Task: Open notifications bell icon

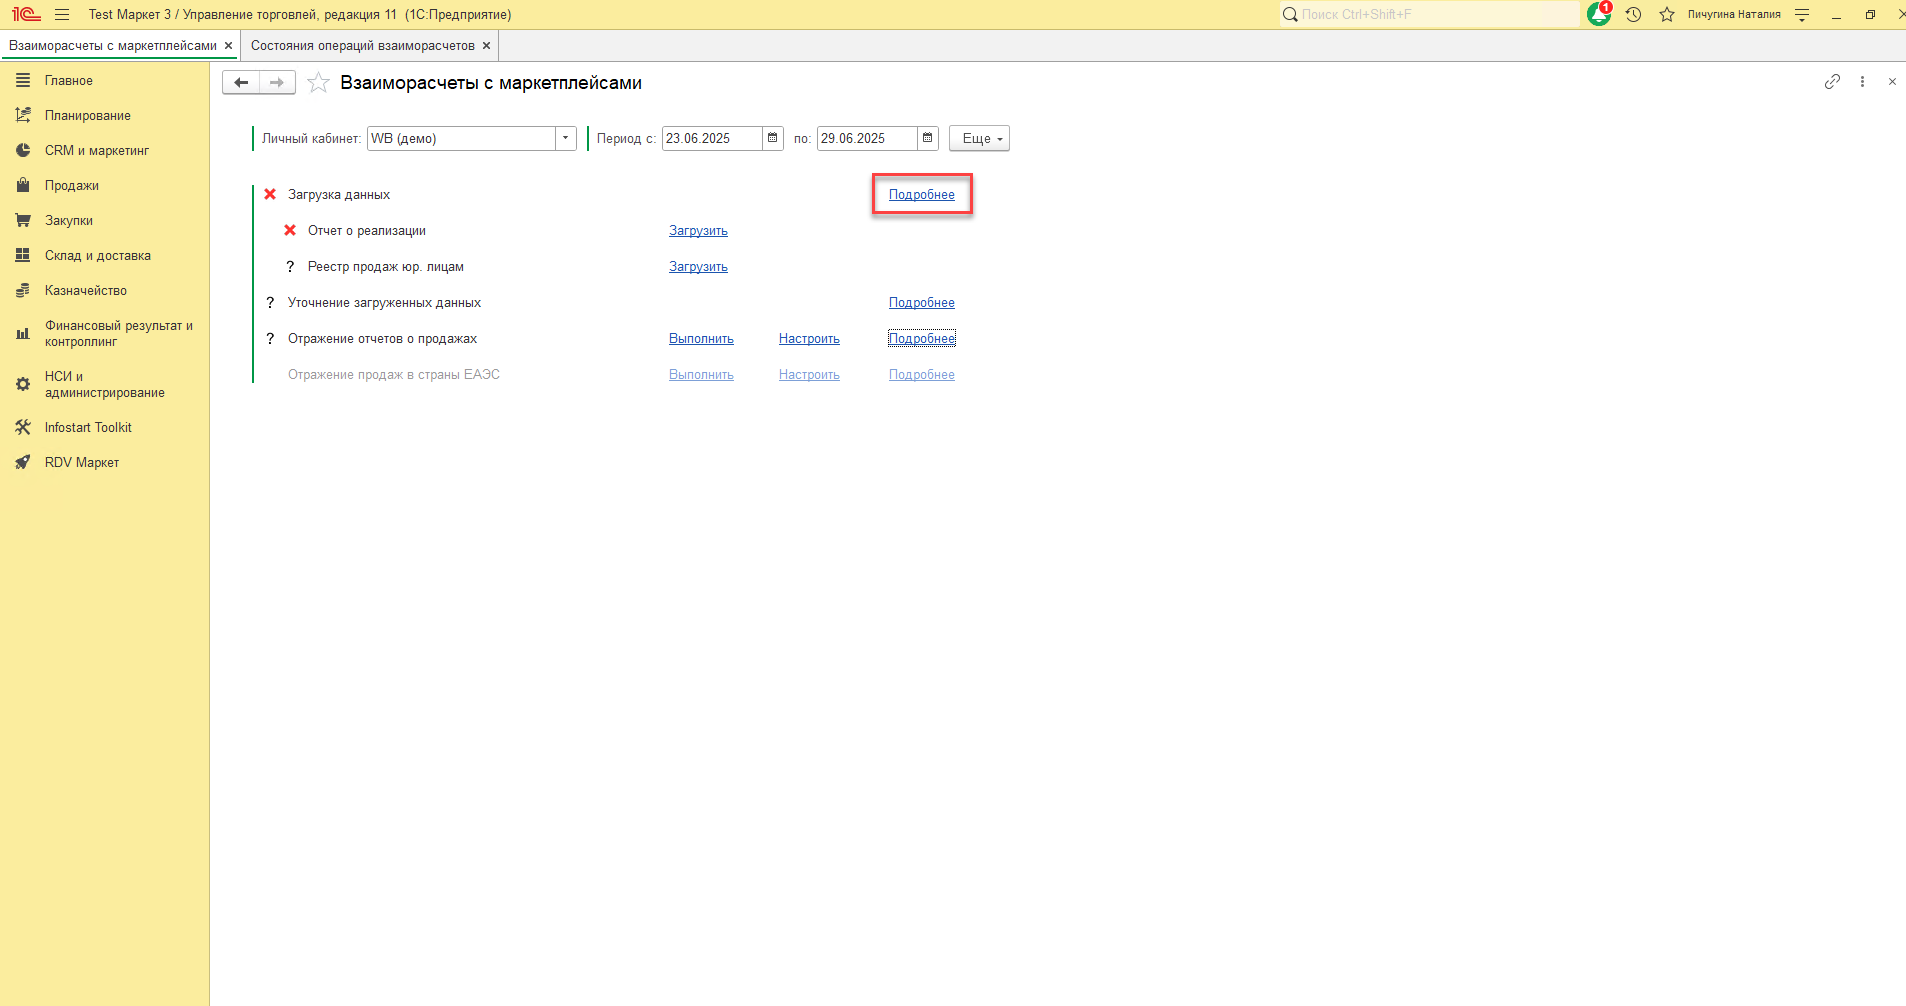Action: tap(1598, 14)
